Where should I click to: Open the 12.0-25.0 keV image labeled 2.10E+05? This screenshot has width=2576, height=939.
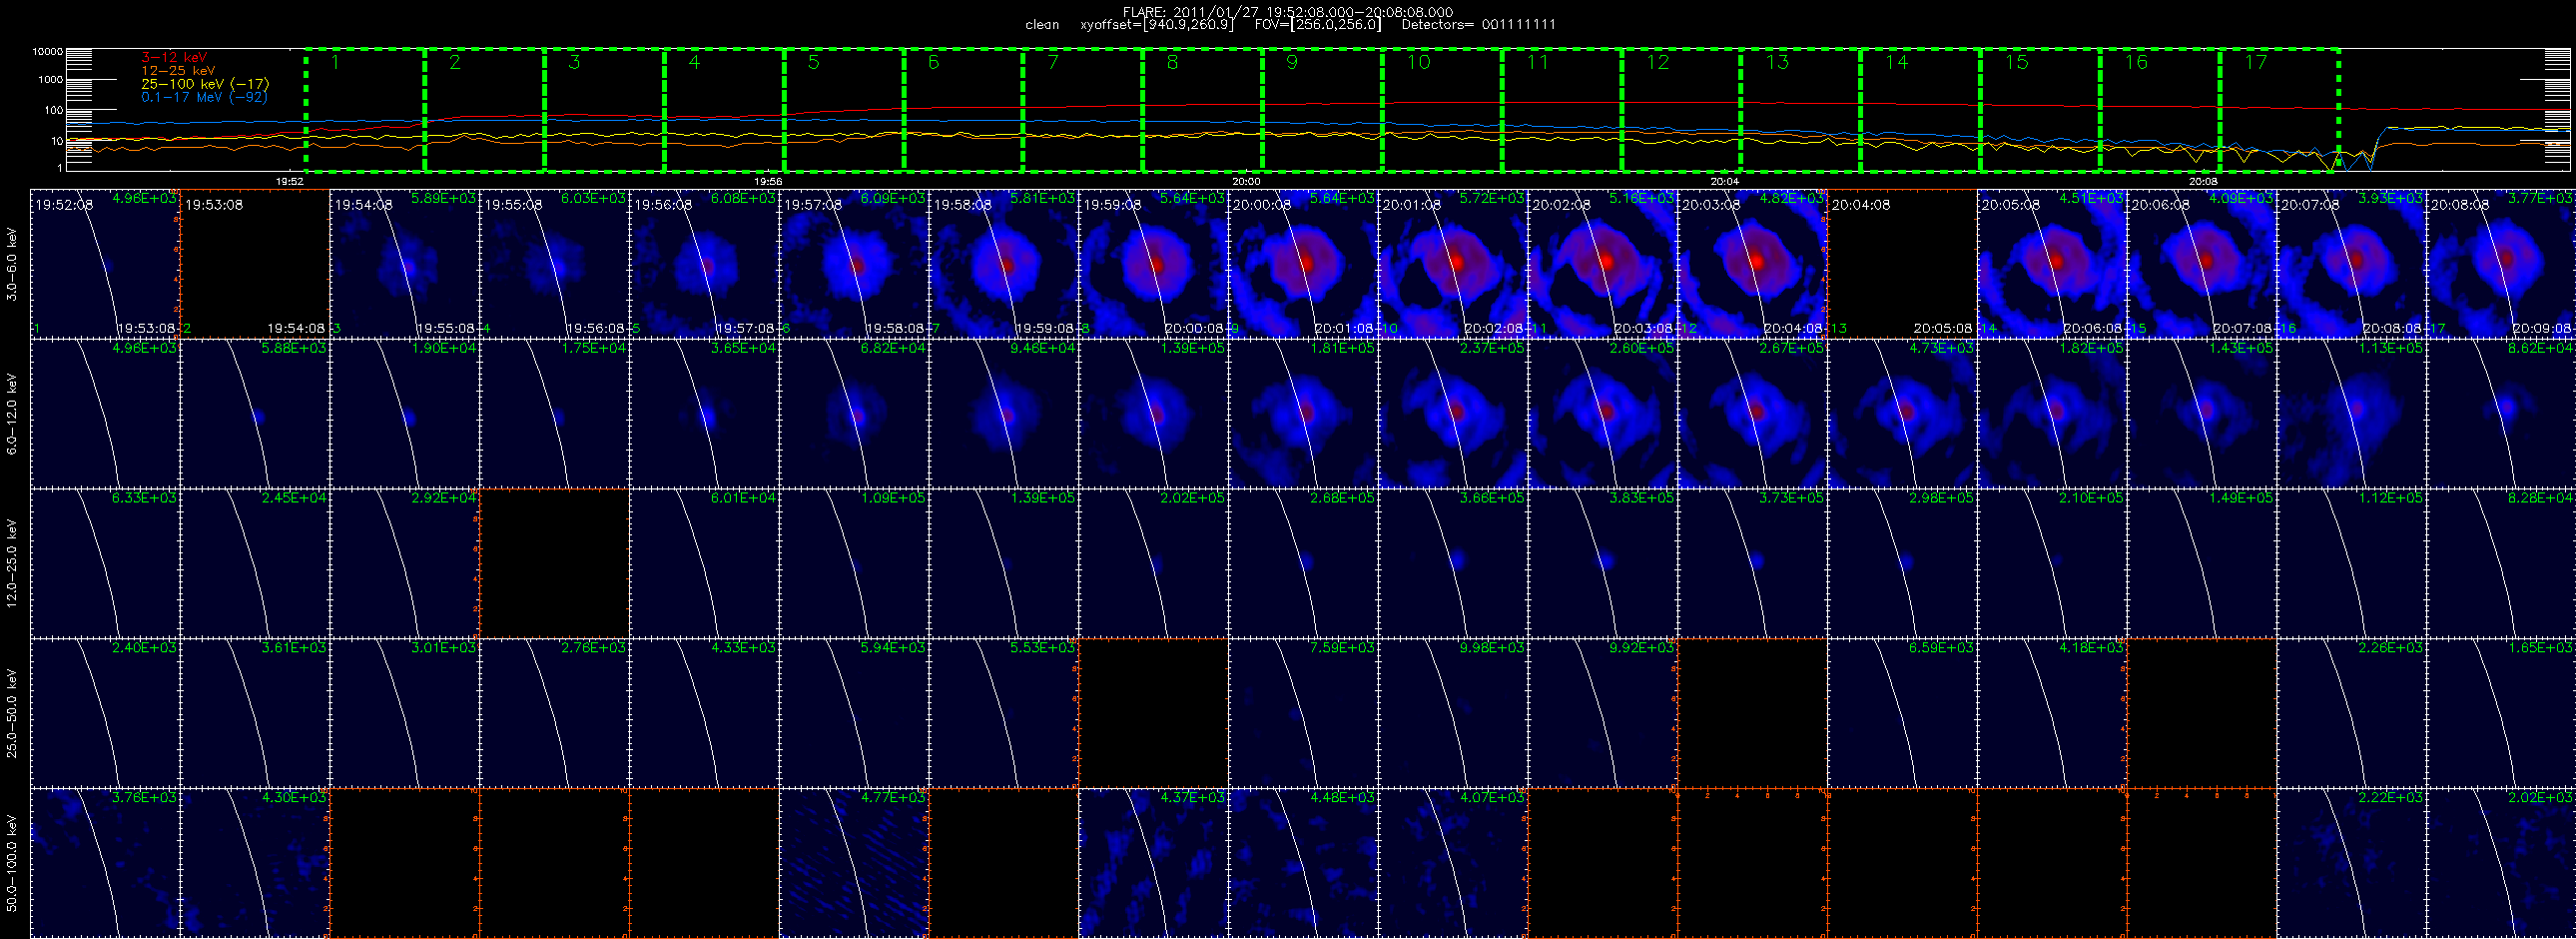click(x=2053, y=564)
